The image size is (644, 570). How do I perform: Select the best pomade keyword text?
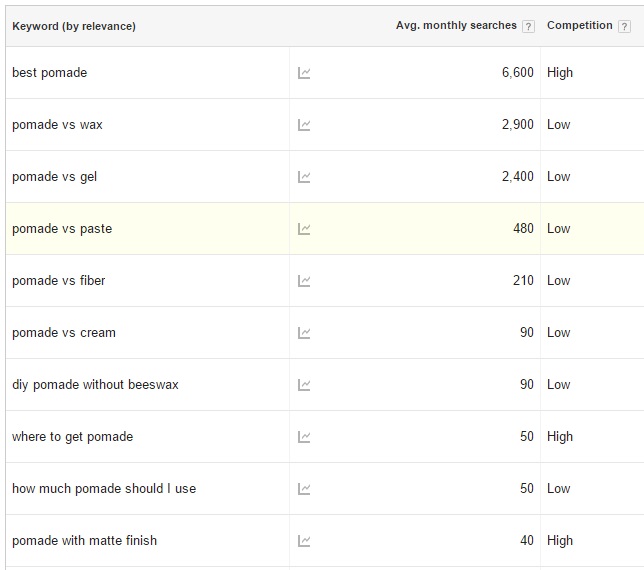49,73
